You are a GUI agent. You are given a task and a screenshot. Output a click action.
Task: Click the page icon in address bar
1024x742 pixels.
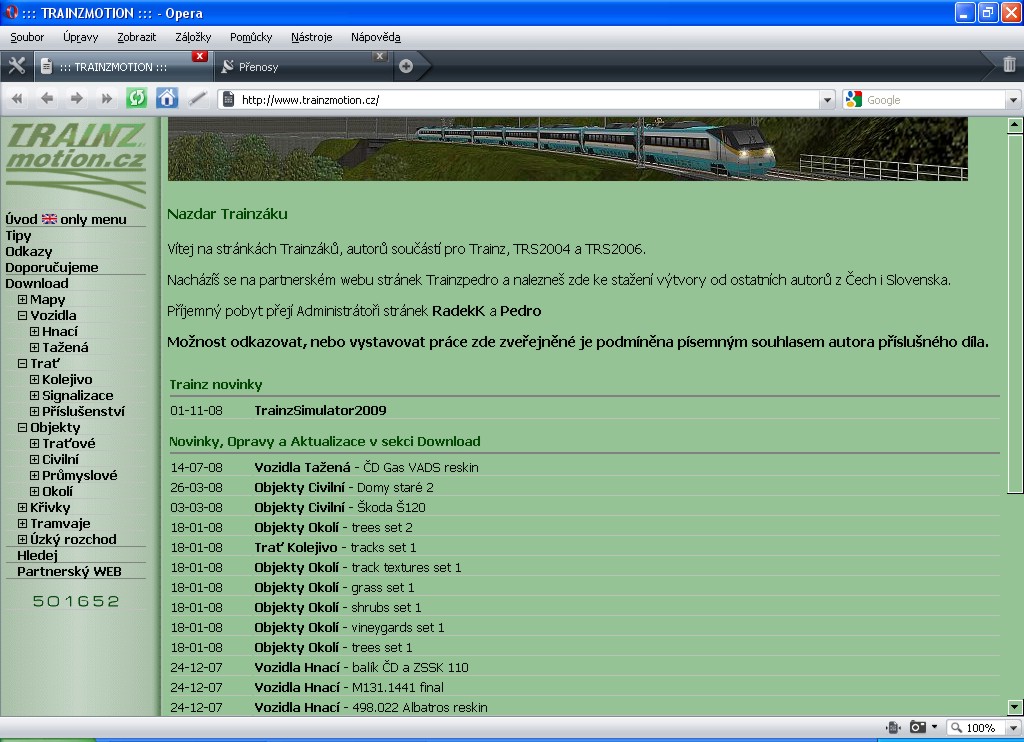pos(228,99)
